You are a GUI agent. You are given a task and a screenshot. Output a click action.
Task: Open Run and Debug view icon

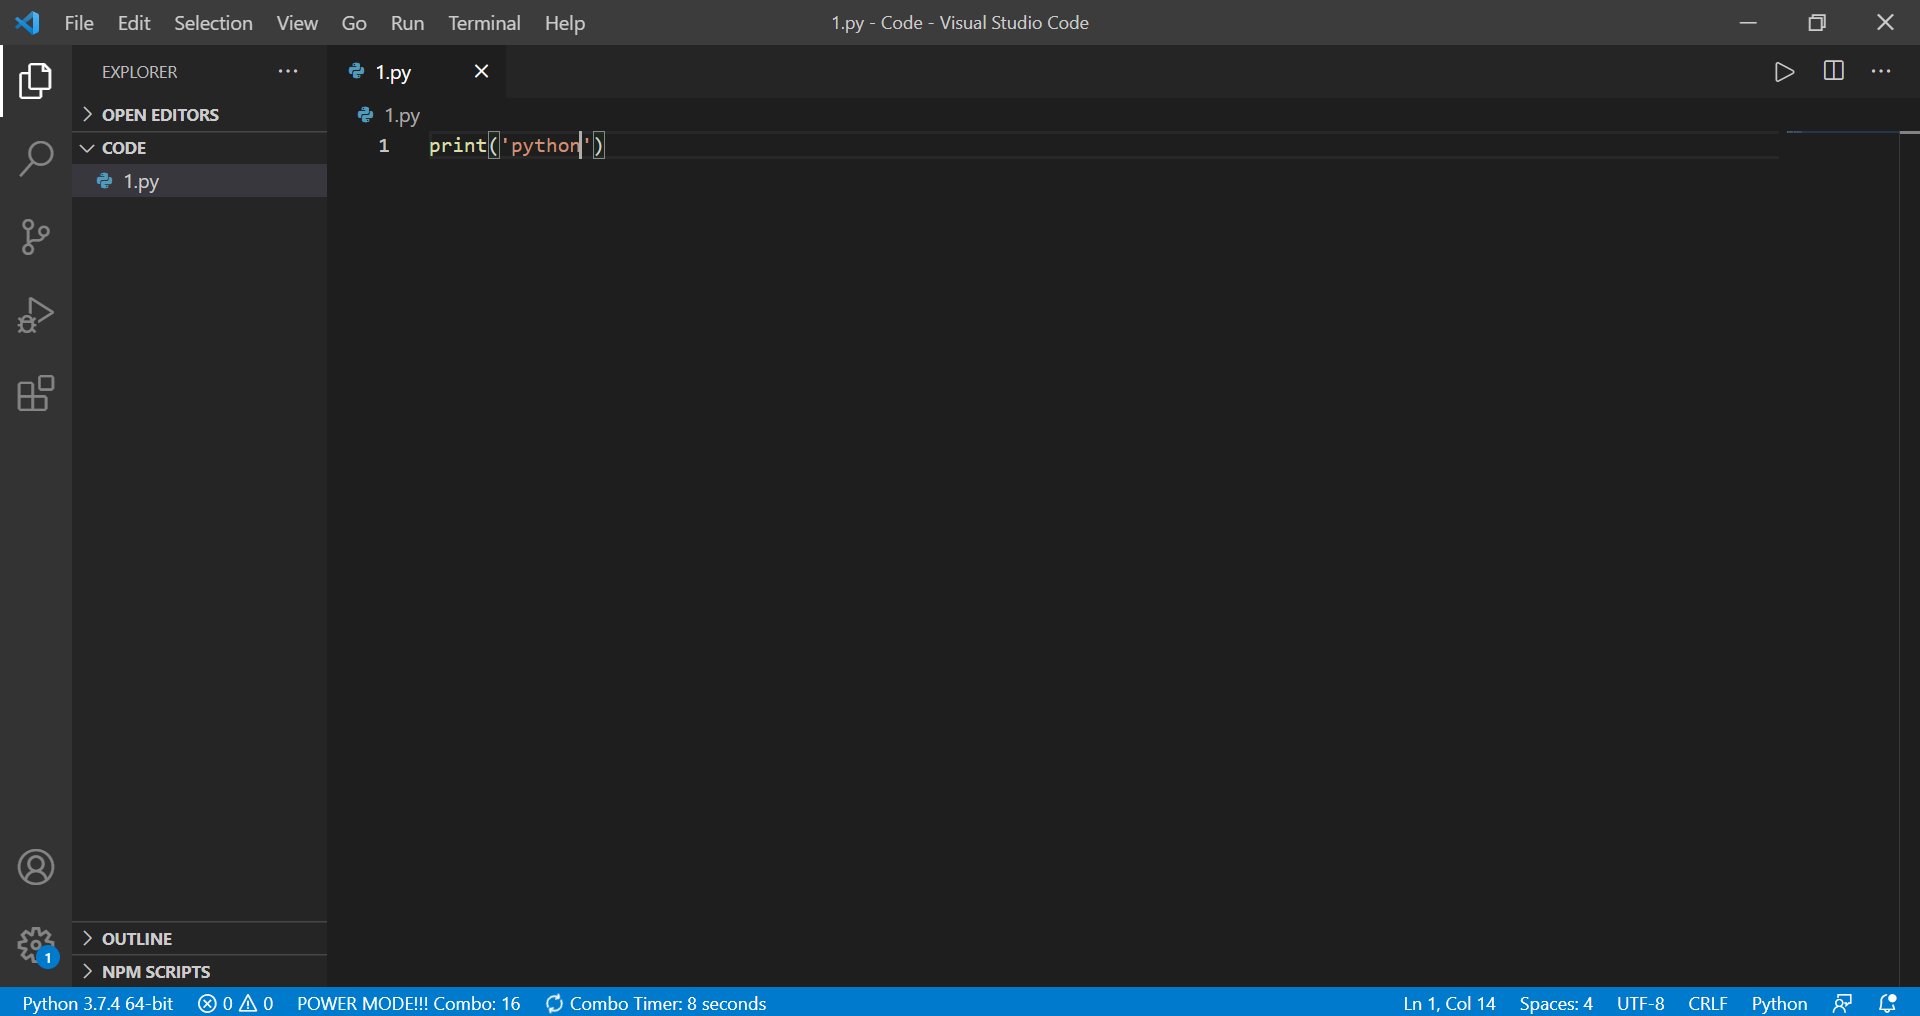coord(36,315)
